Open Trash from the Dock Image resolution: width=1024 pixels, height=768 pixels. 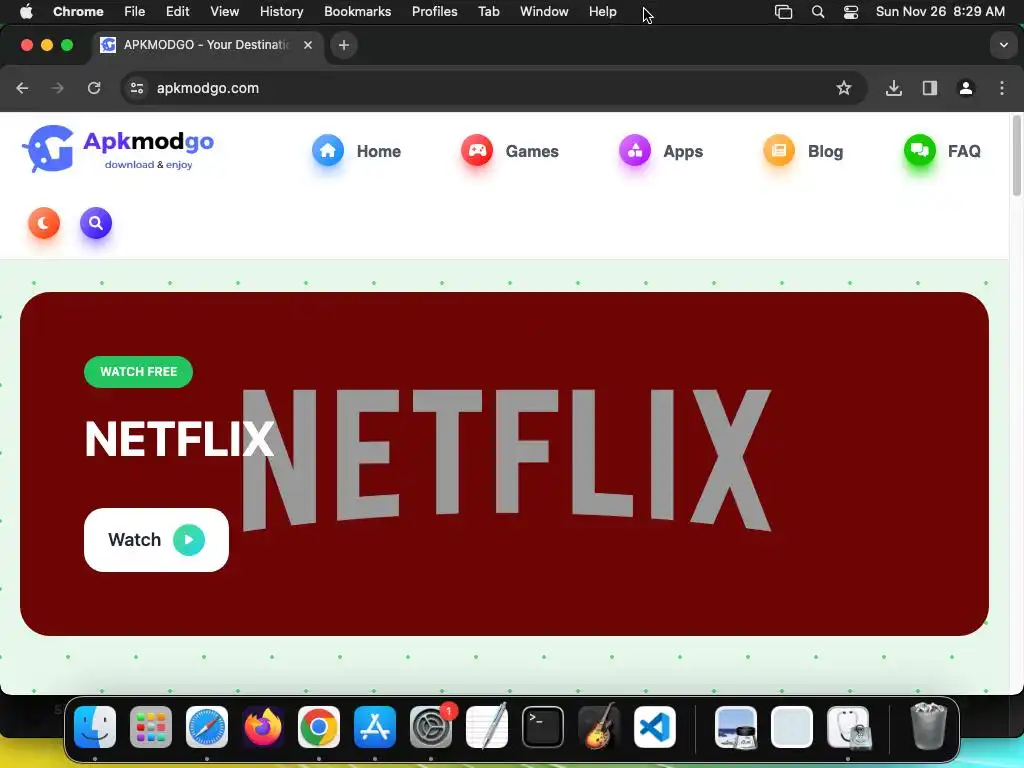pos(928,727)
